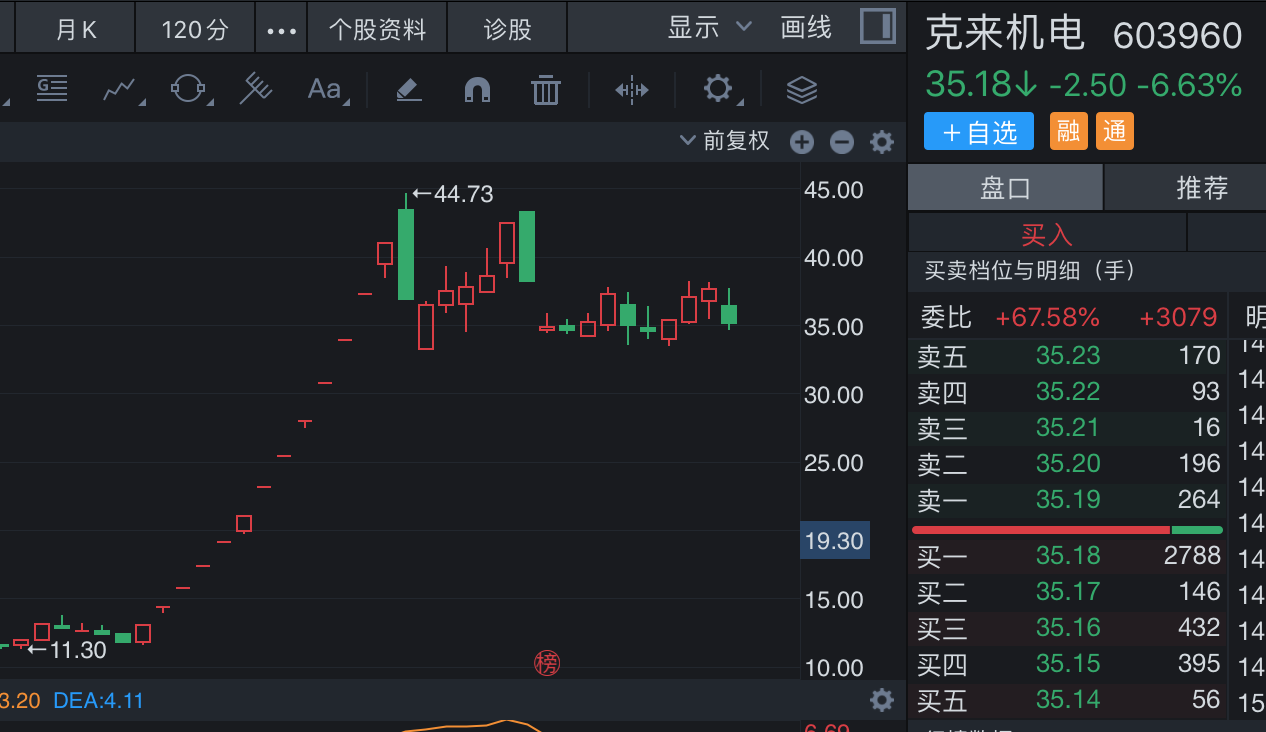
Task: Expand the more periods ellipsis menu
Action: click(282, 30)
